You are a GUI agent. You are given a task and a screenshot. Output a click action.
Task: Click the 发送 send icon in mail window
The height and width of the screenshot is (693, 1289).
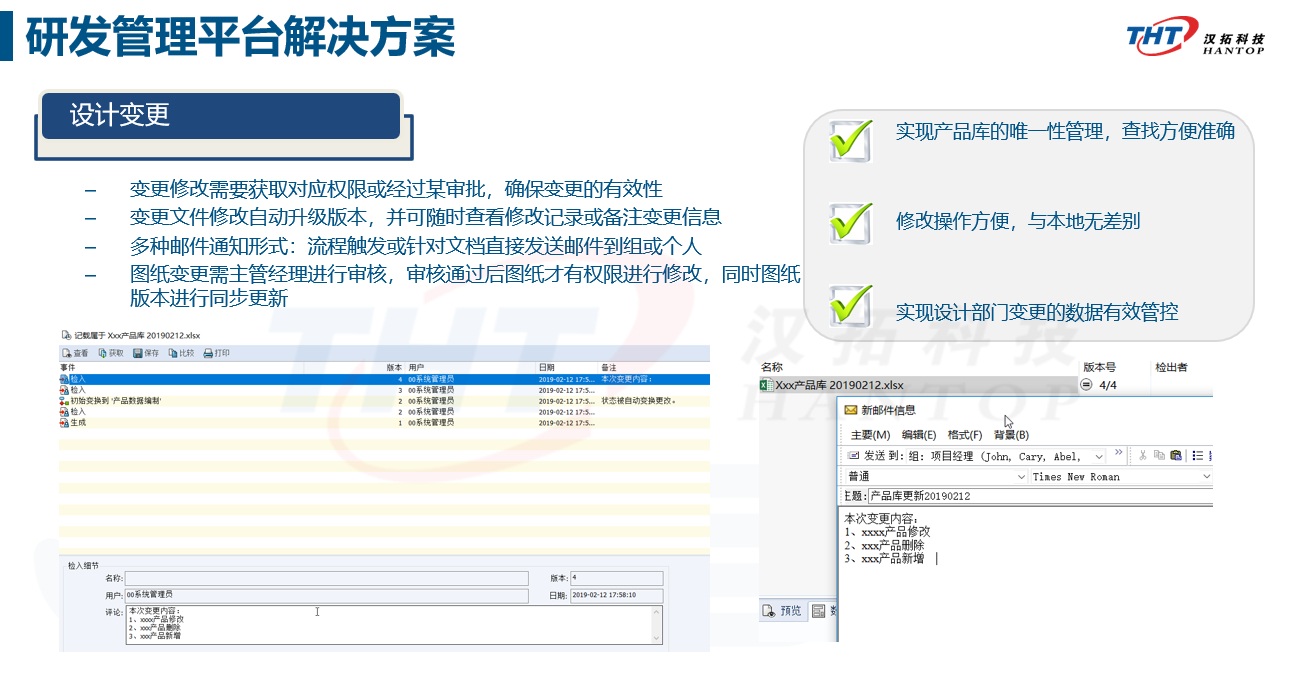(x=853, y=456)
